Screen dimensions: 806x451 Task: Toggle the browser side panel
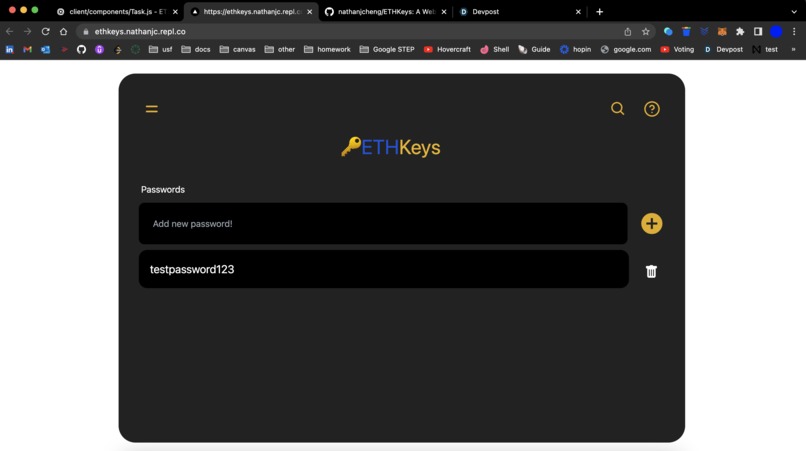pyautogui.click(x=758, y=31)
